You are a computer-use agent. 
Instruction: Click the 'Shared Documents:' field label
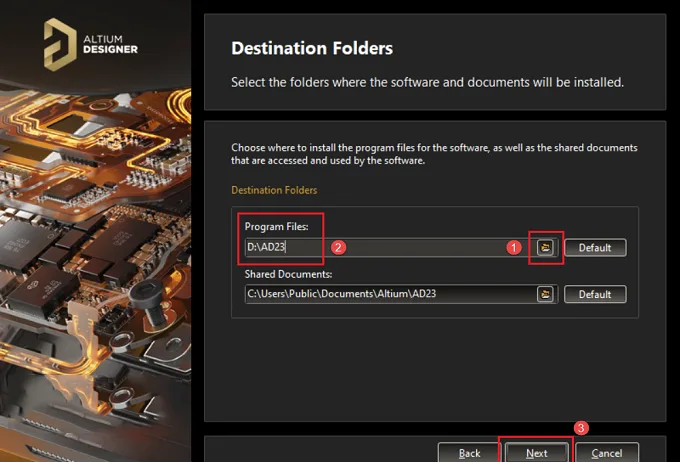click(x=288, y=274)
